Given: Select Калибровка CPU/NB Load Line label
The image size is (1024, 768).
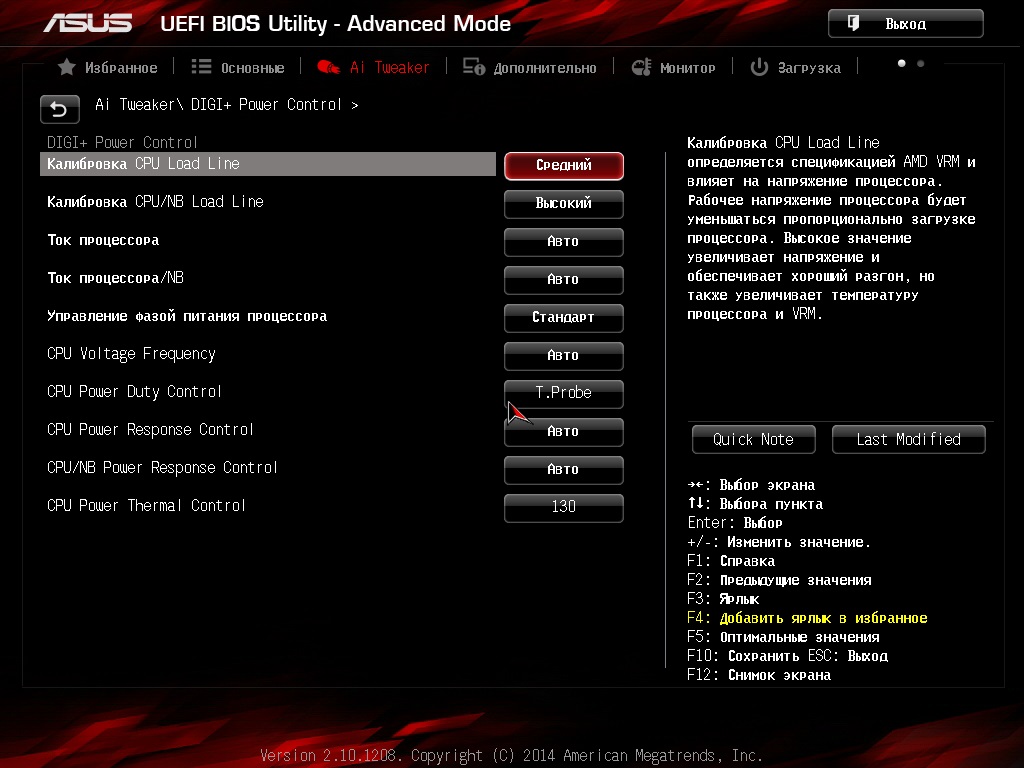Looking at the screenshot, I should point(155,202).
